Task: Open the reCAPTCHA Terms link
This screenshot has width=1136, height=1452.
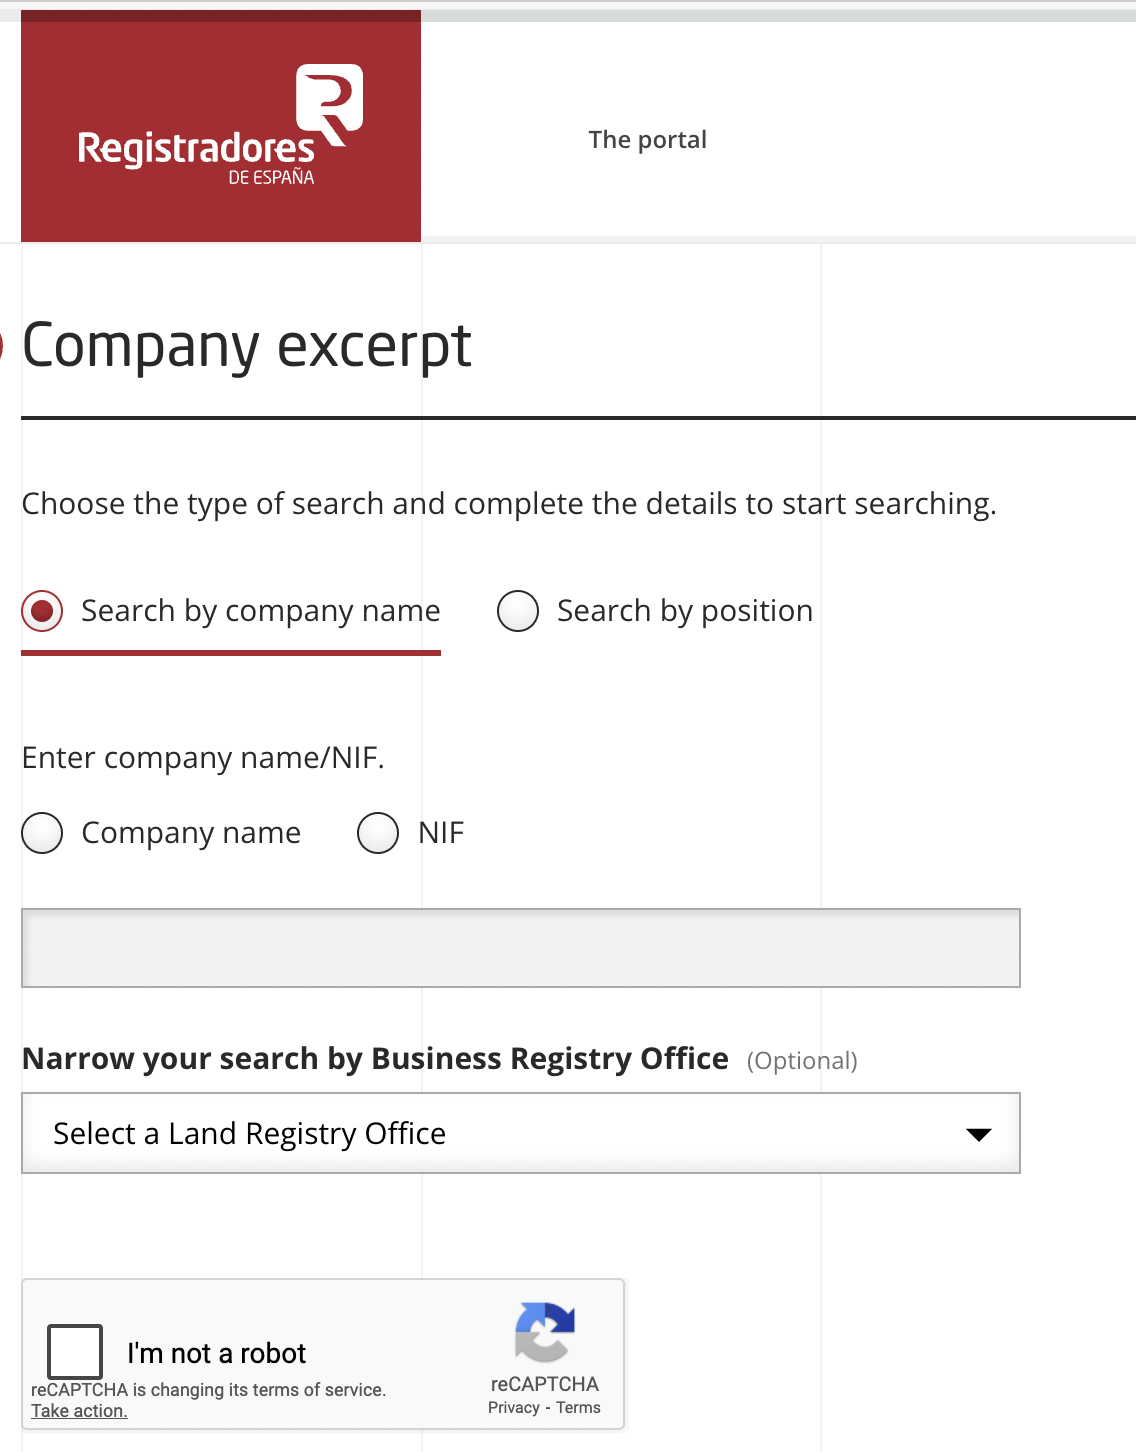Action: coord(578,1408)
